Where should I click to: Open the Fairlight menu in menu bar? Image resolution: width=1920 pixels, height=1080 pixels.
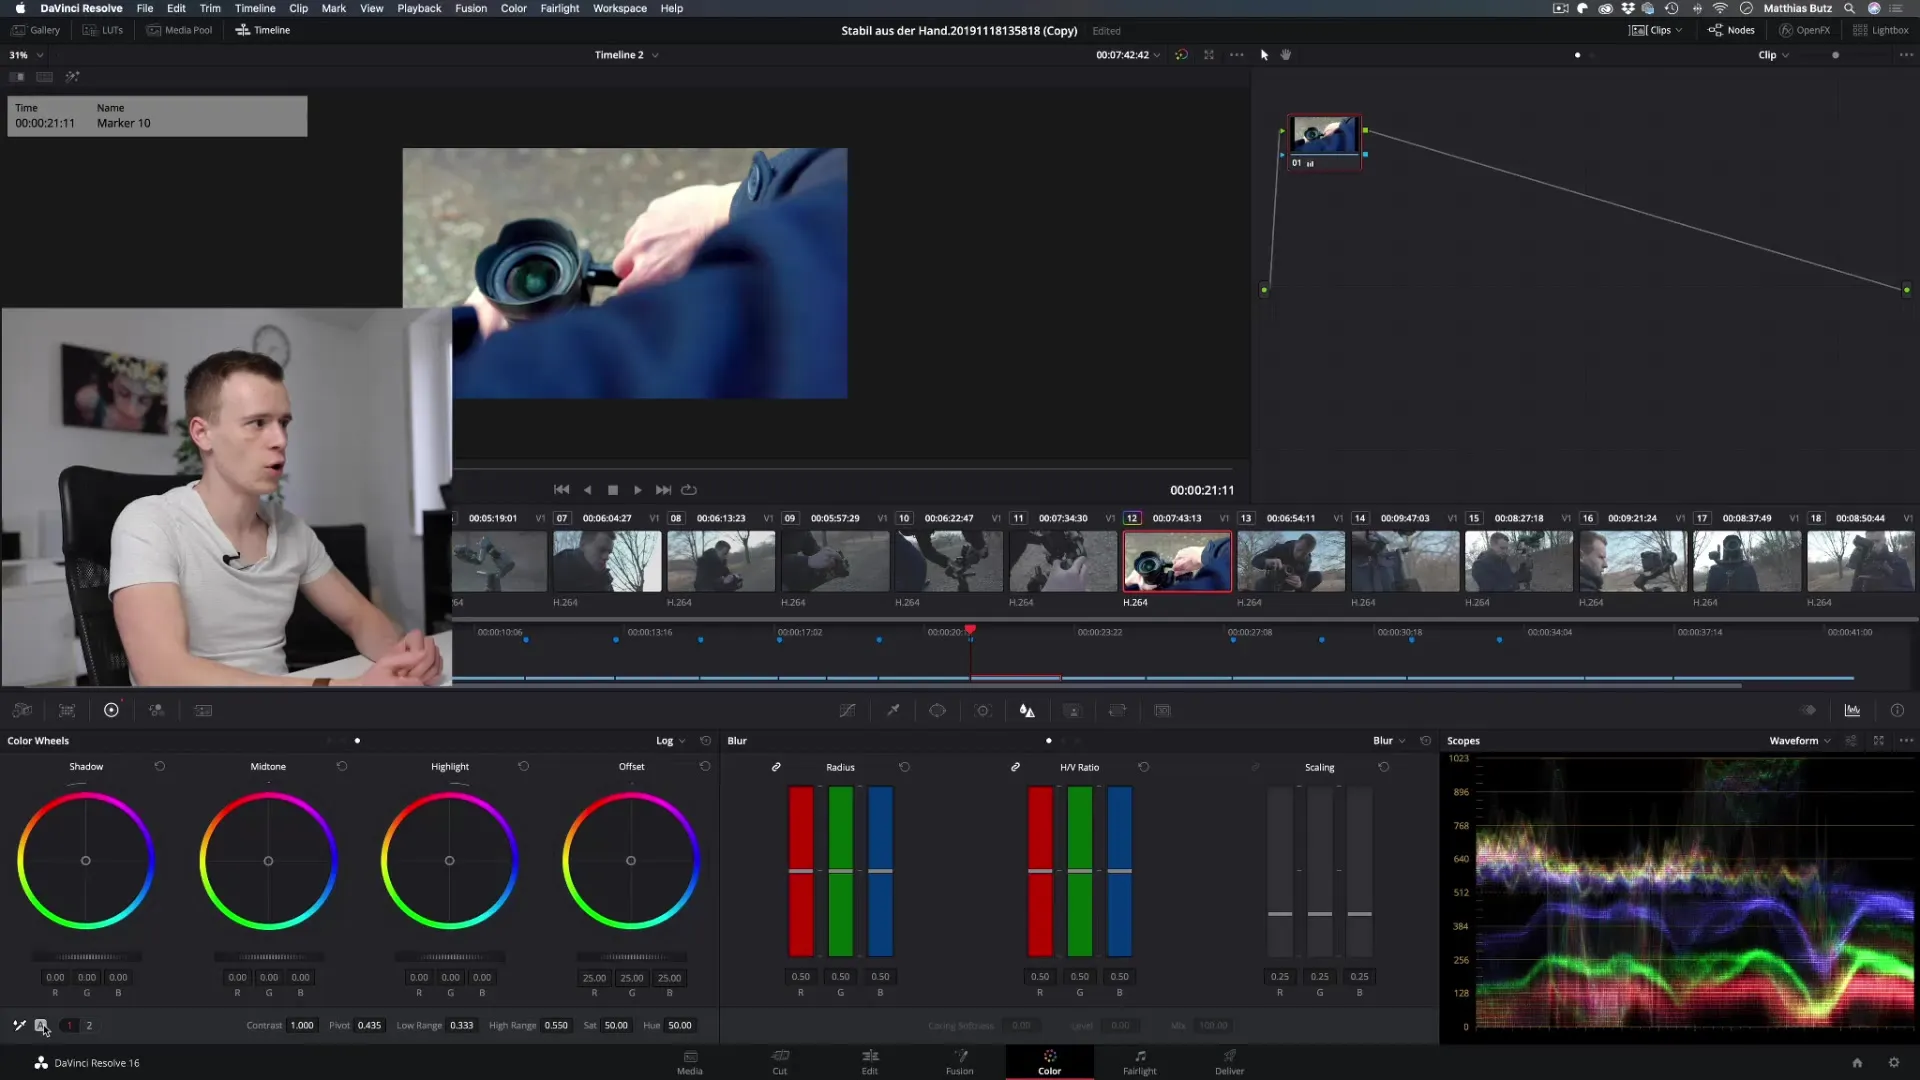point(559,8)
